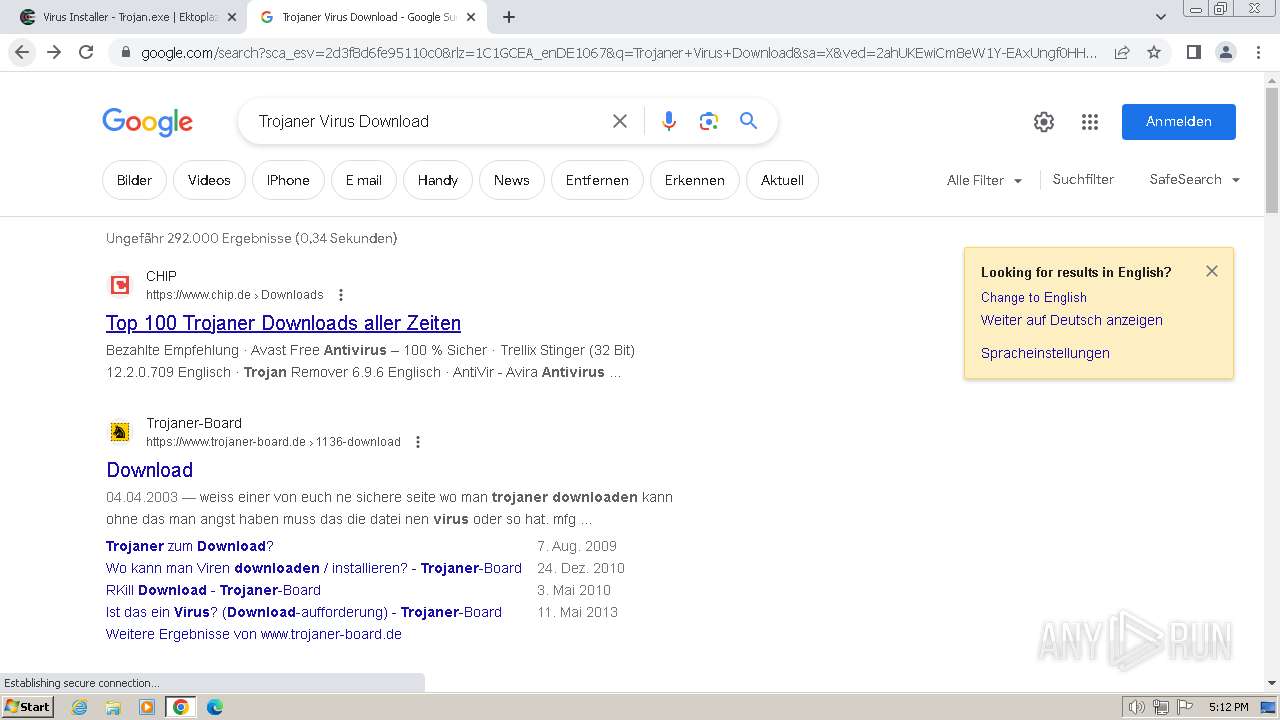This screenshot has height=720, width=1280.
Task: Bookmark this page with the star icon
Action: click(x=1154, y=52)
